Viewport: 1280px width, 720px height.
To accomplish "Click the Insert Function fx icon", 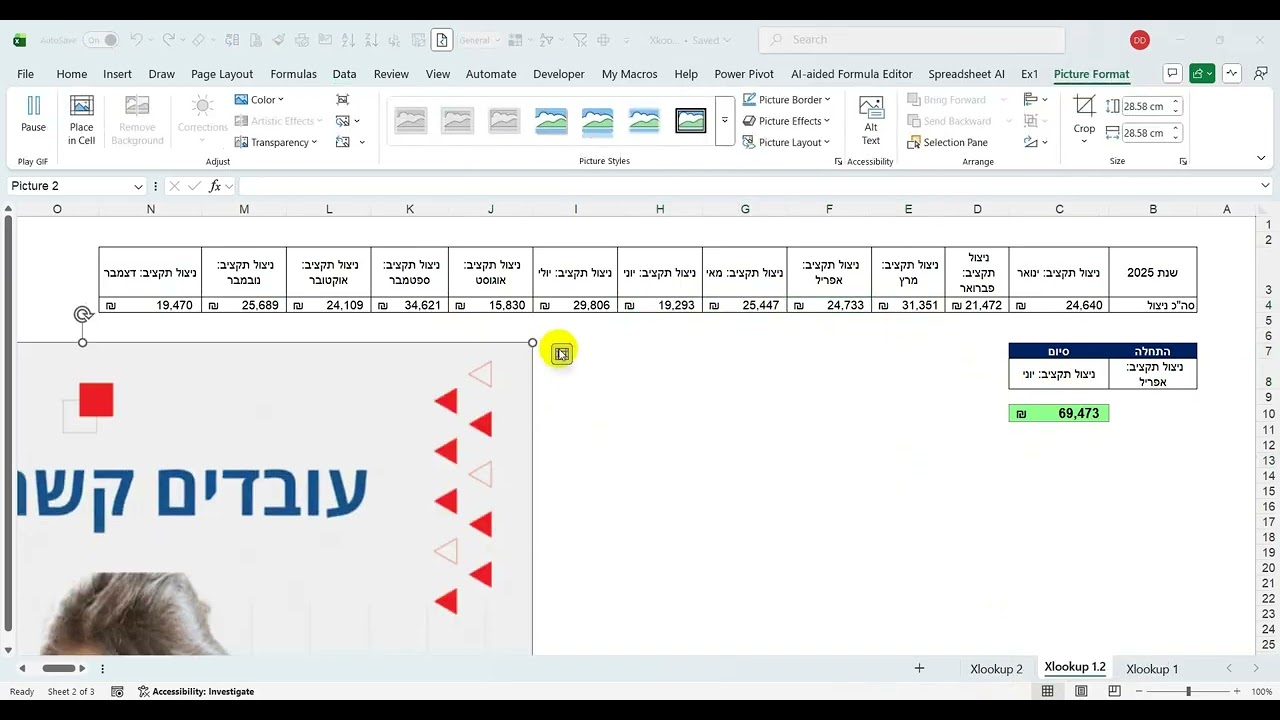I will (214, 186).
